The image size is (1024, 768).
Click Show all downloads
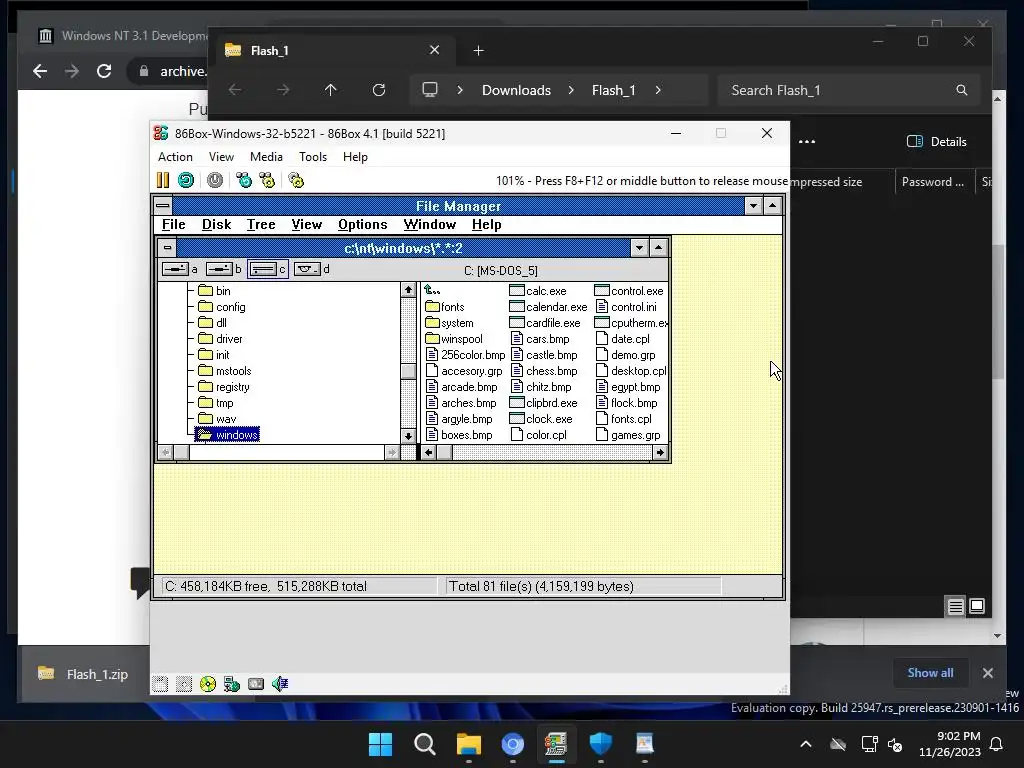tap(930, 673)
